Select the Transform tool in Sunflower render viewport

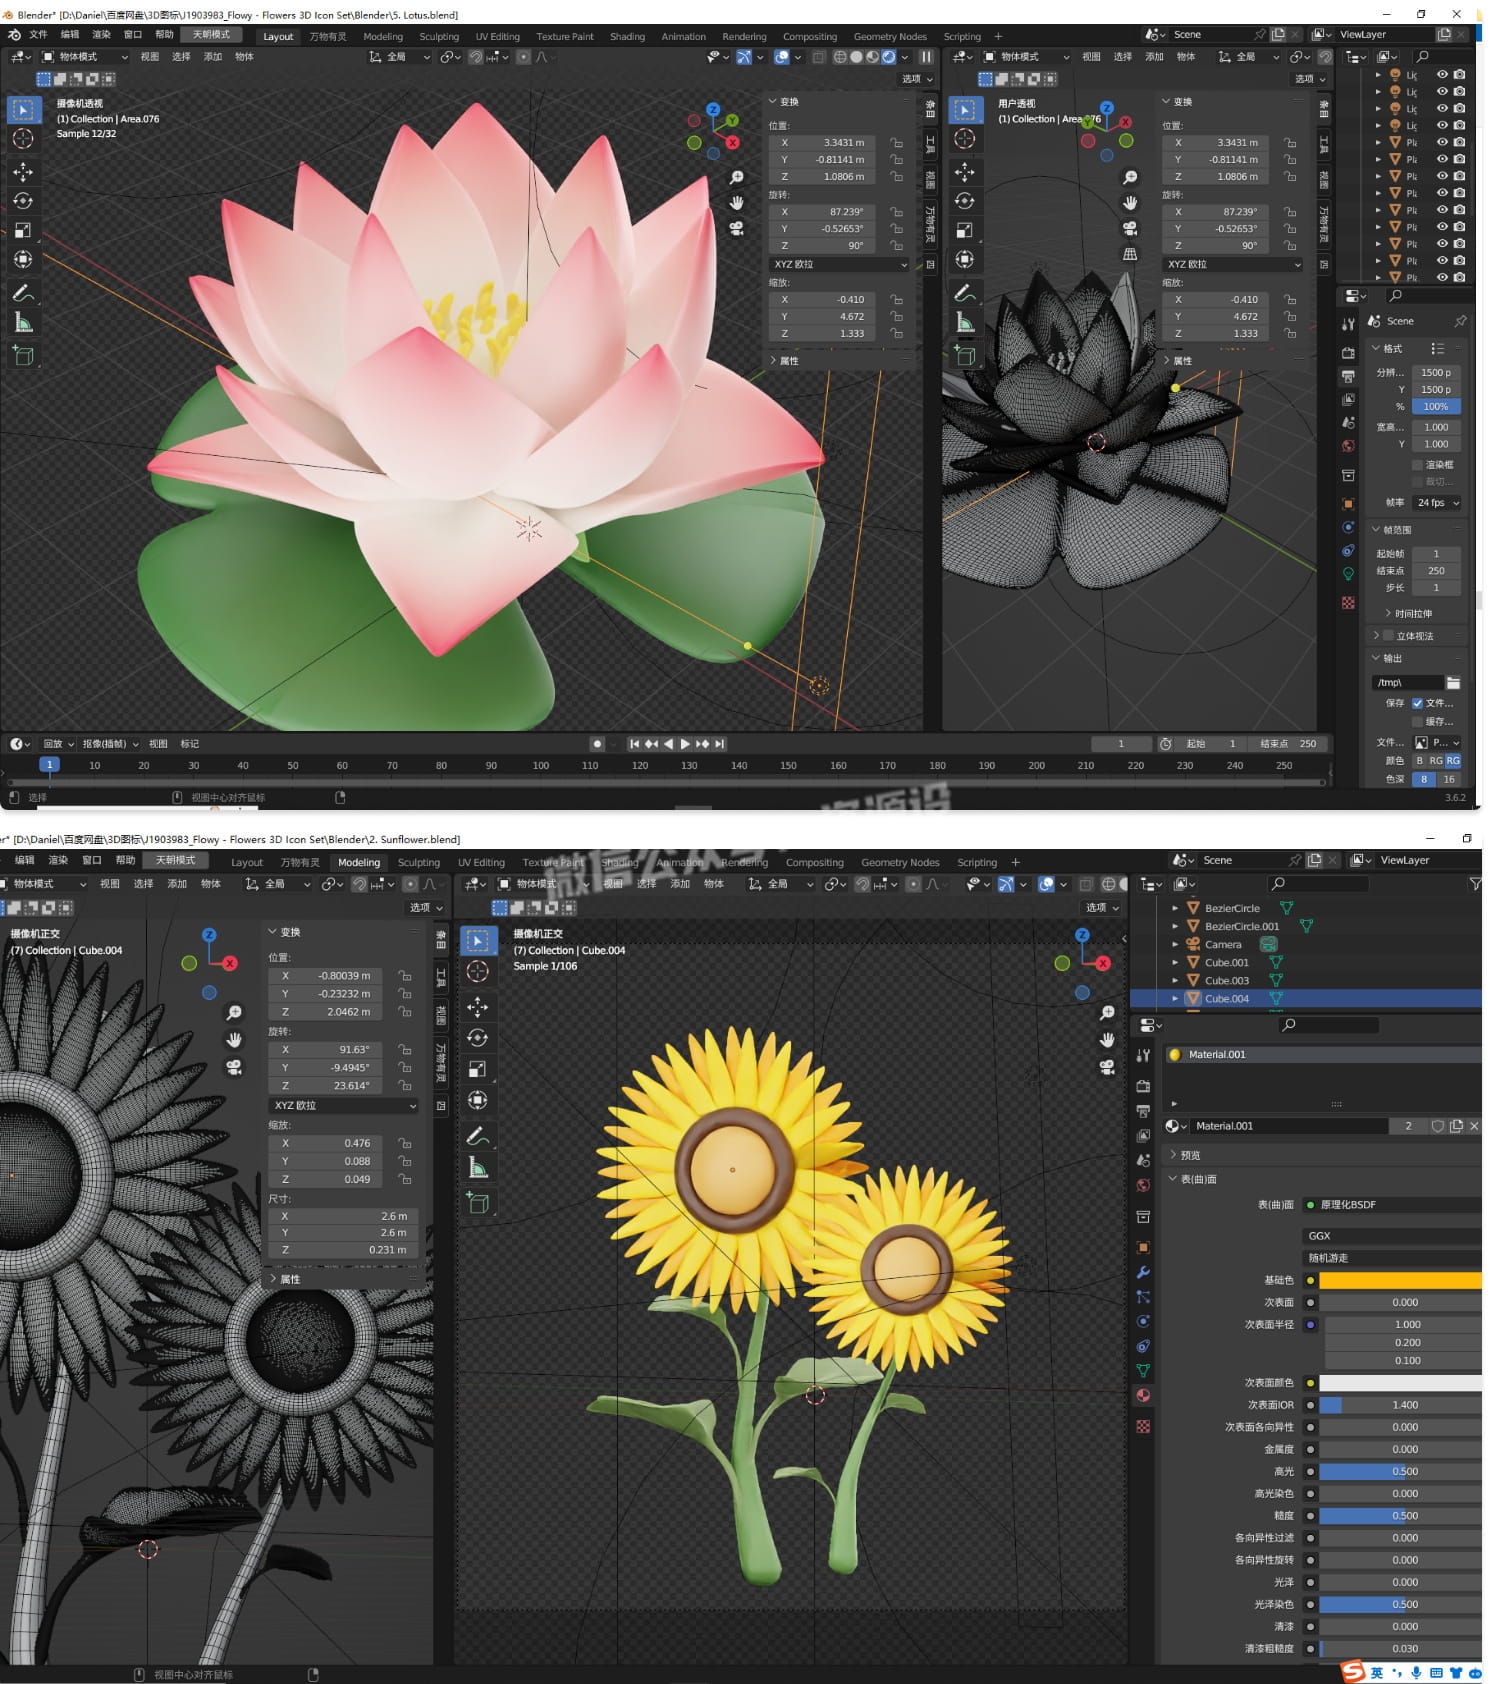[478, 1100]
